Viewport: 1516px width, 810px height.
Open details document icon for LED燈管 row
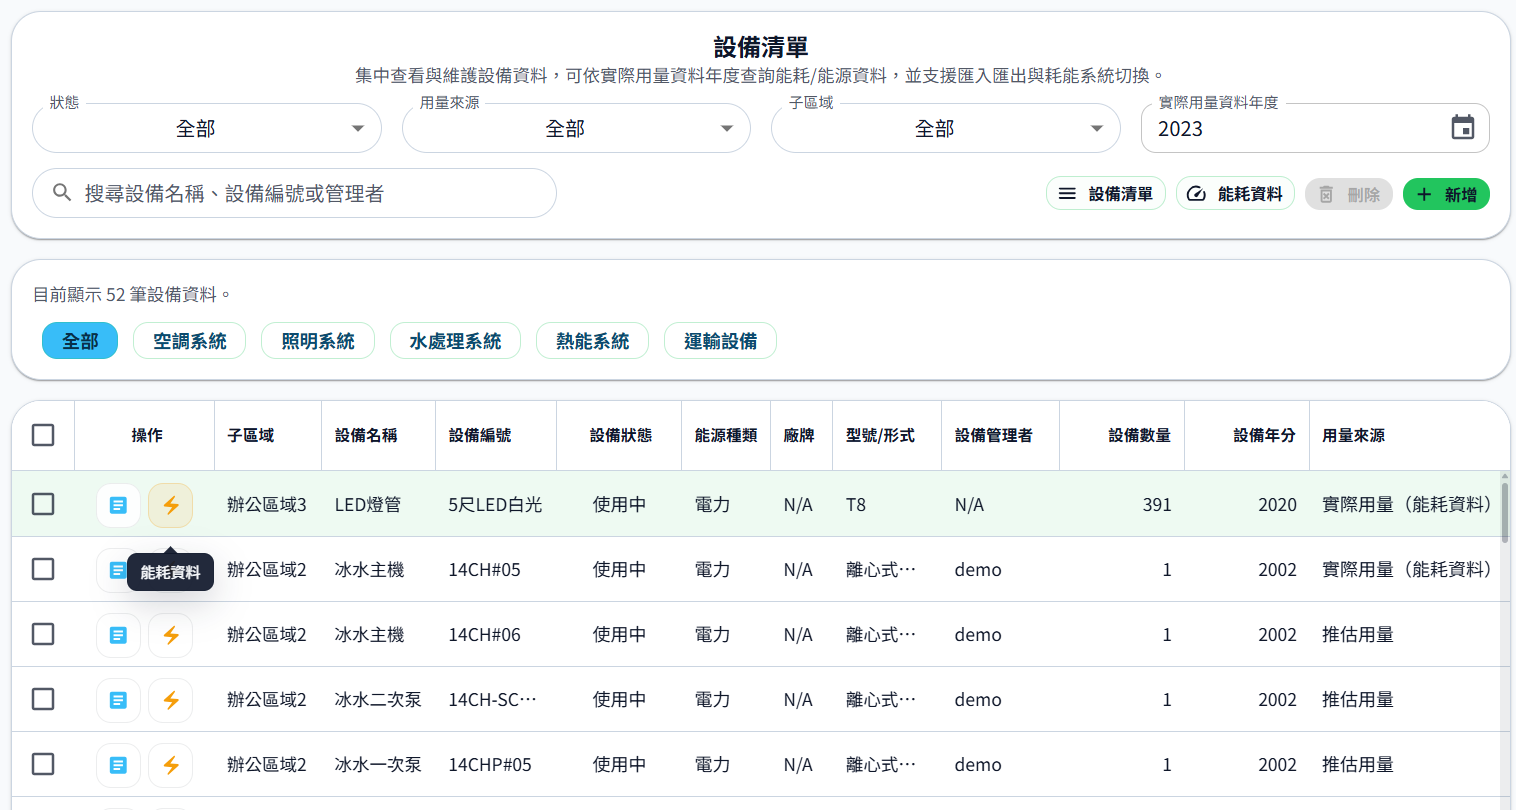click(118, 505)
